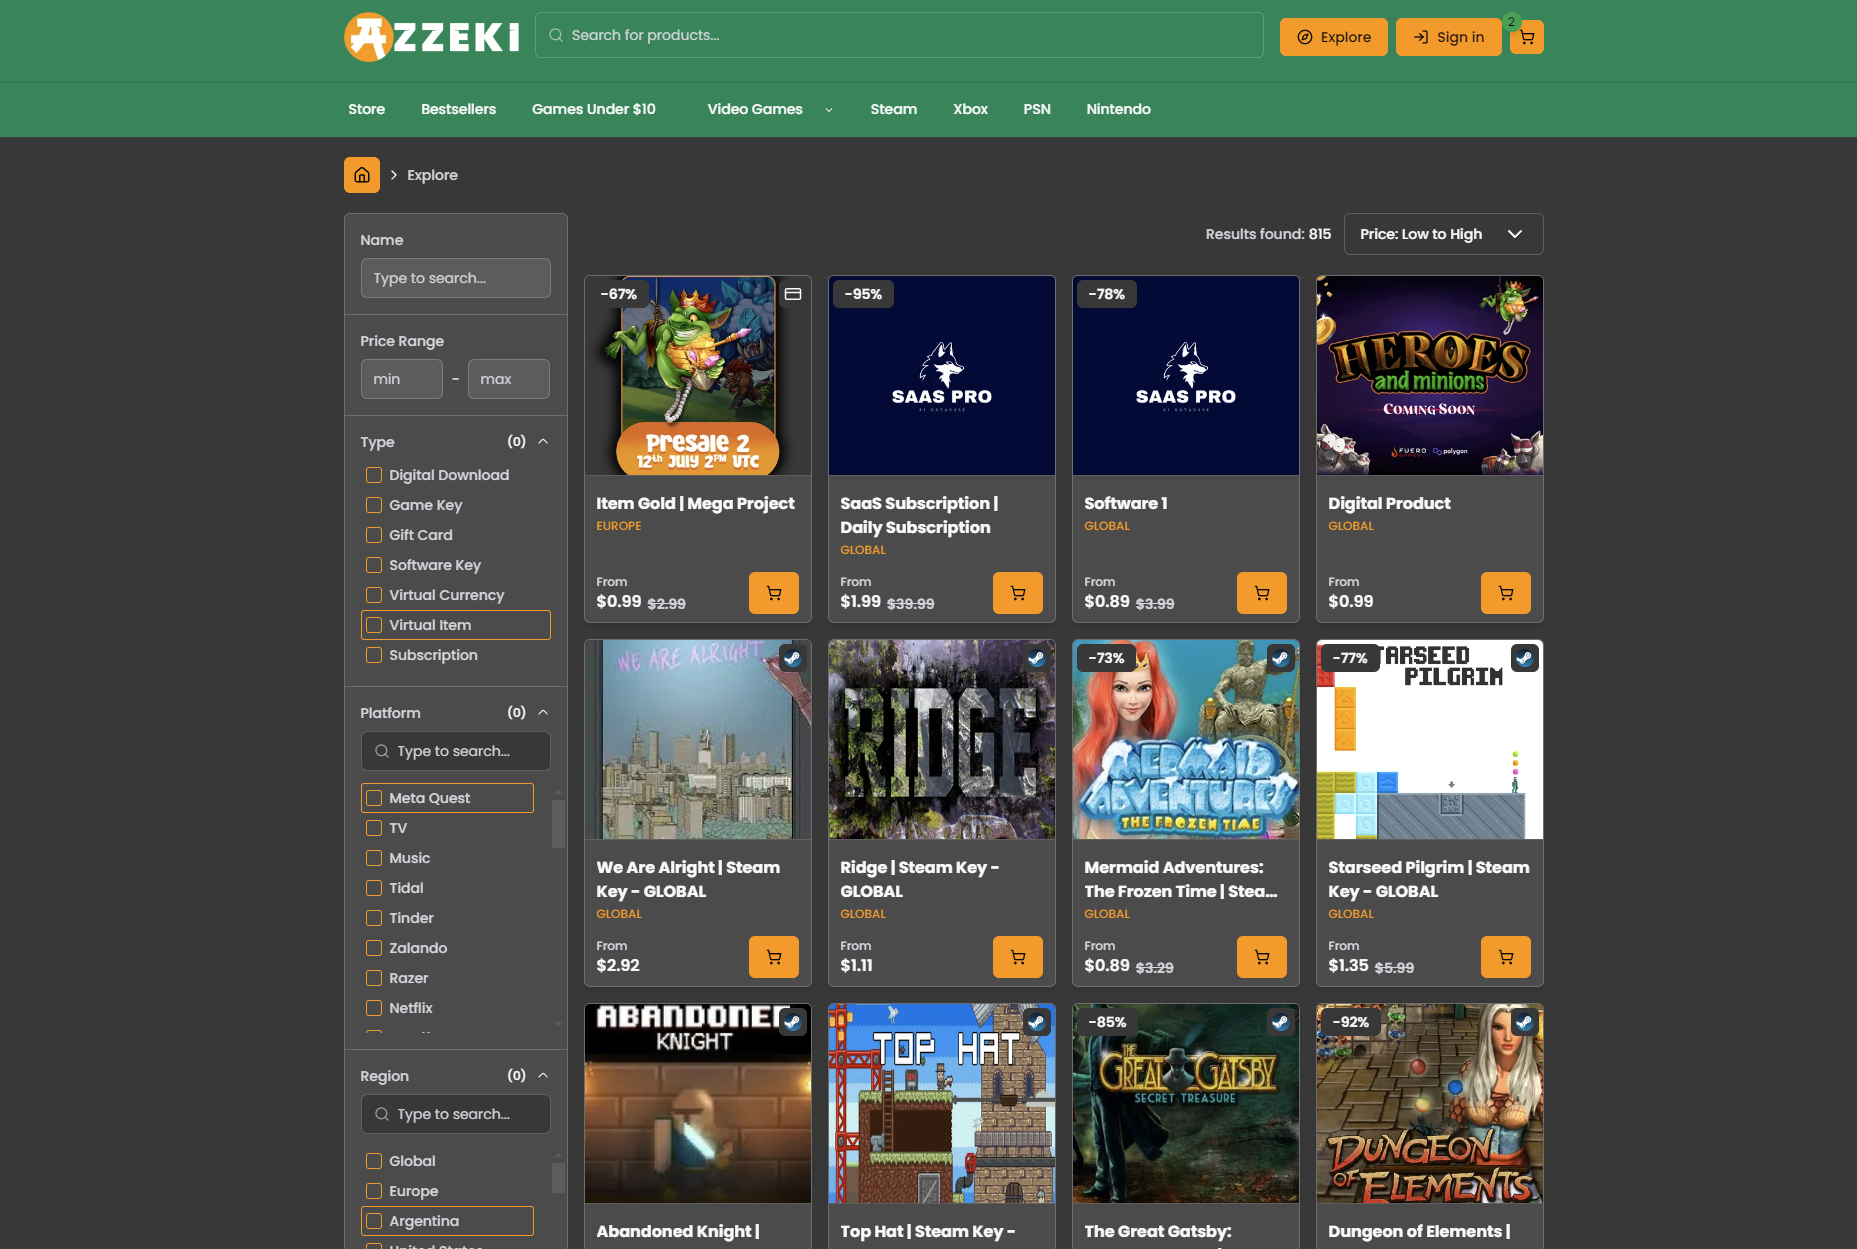
Task: Tick the Virtual Currency checkbox
Action: 374,595
